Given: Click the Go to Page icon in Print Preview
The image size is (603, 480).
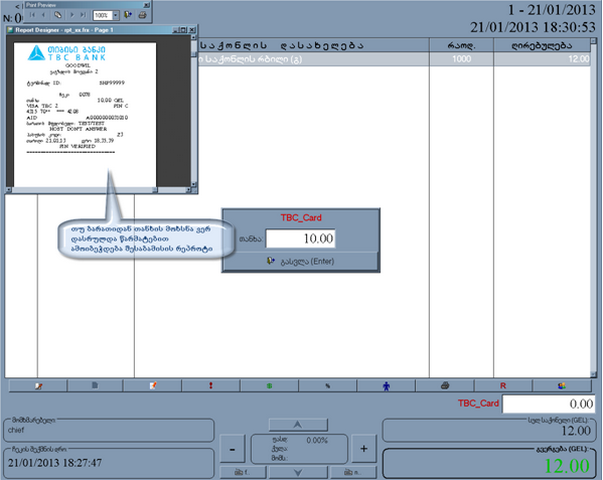Looking at the screenshot, I should point(57,16).
